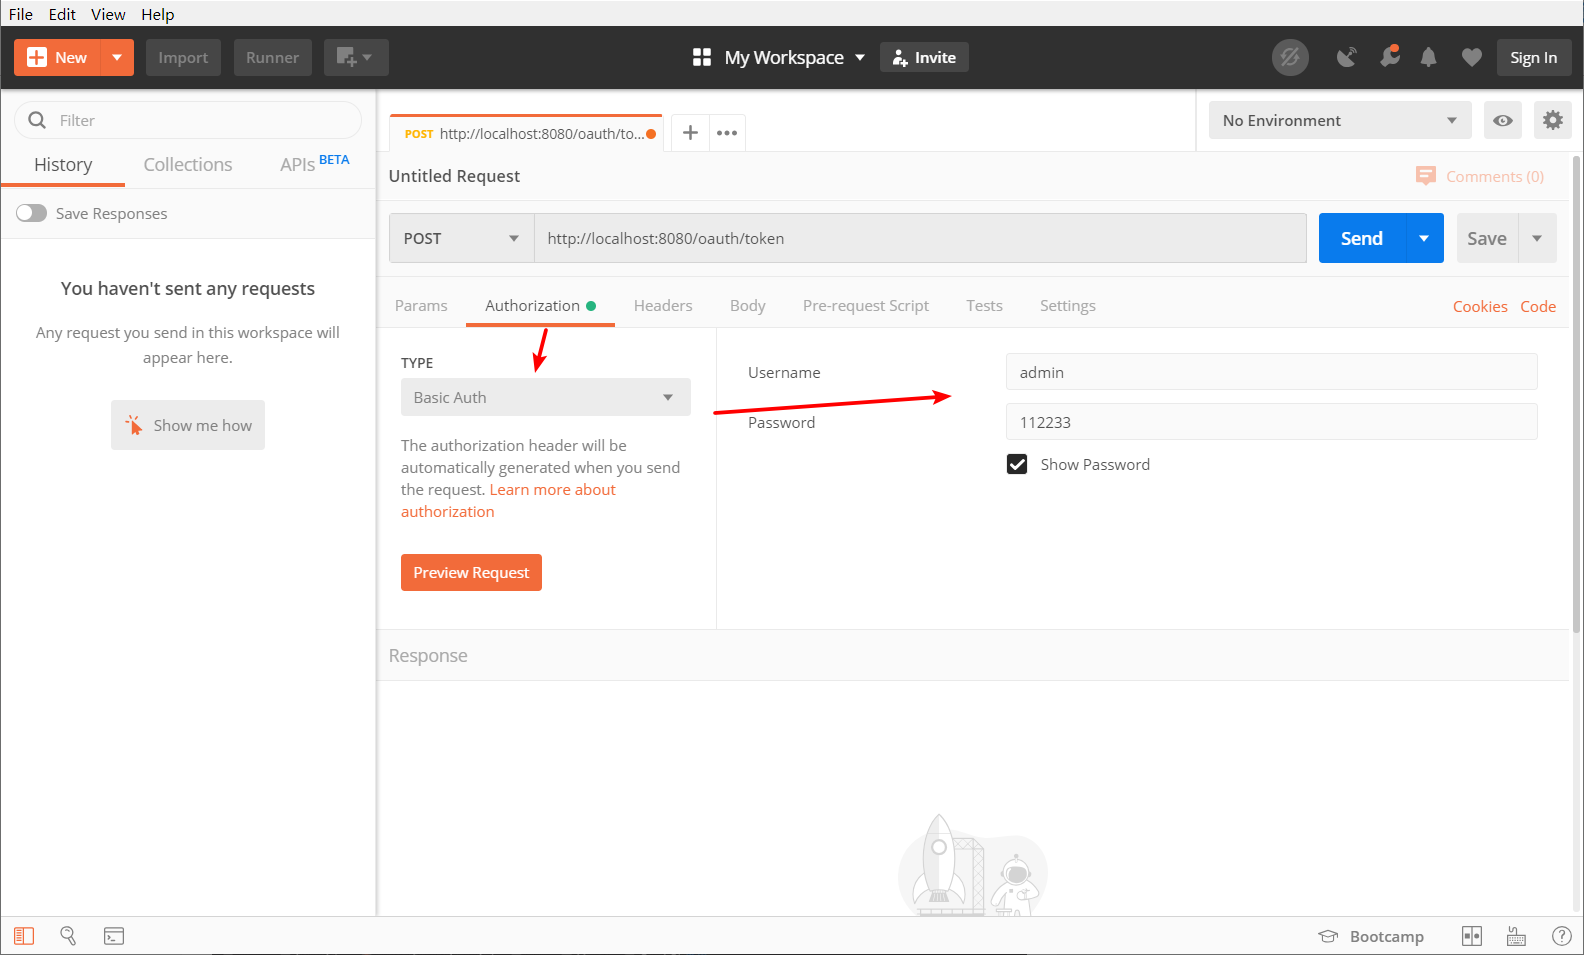This screenshot has width=1584, height=955.
Task: Toggle the Save Responses switch
Action: click(32, 213)
